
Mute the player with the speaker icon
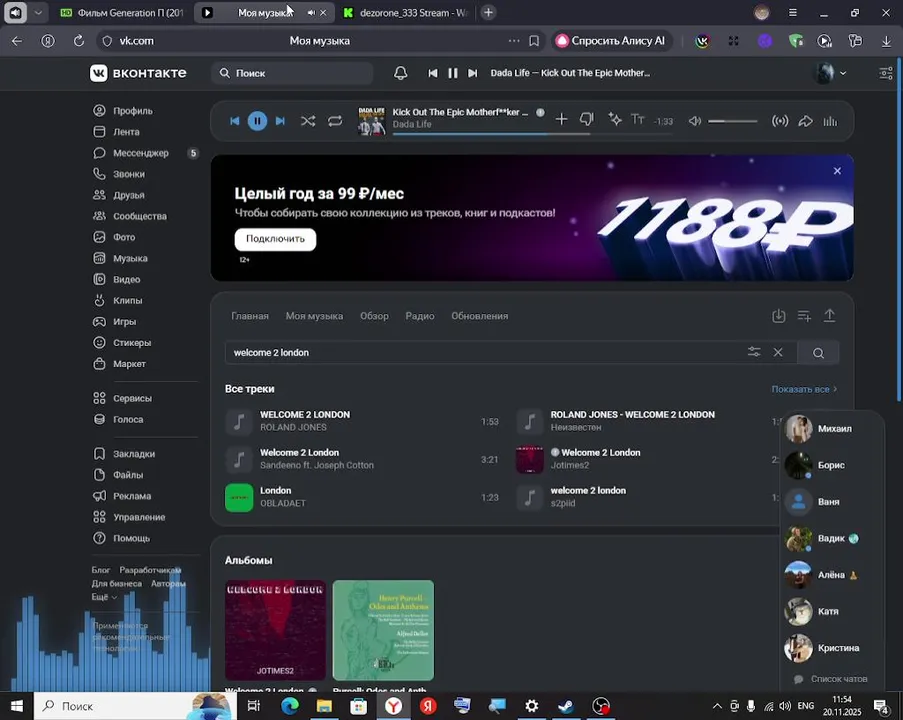pos(695,121)
